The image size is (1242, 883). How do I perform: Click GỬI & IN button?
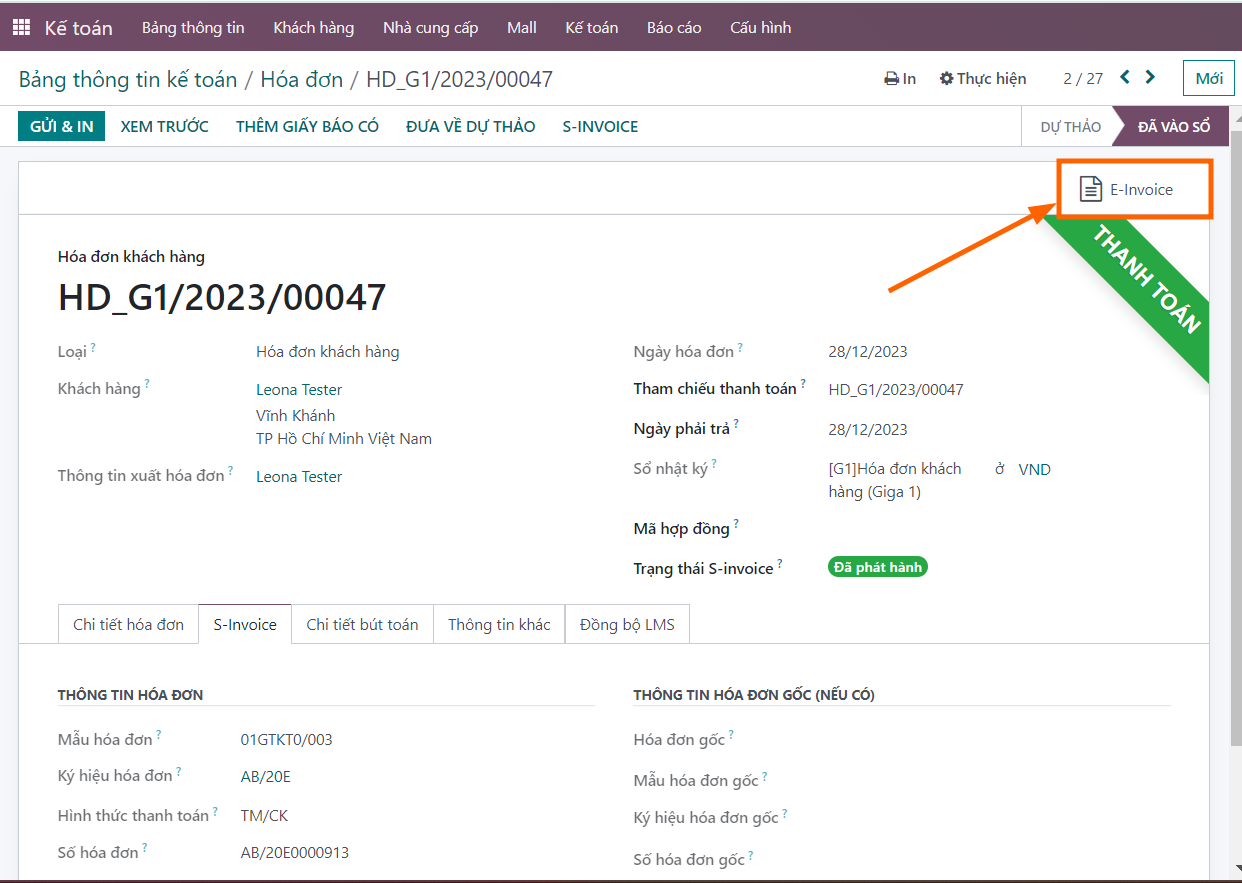pyautogui.click(x=62, y=126)
